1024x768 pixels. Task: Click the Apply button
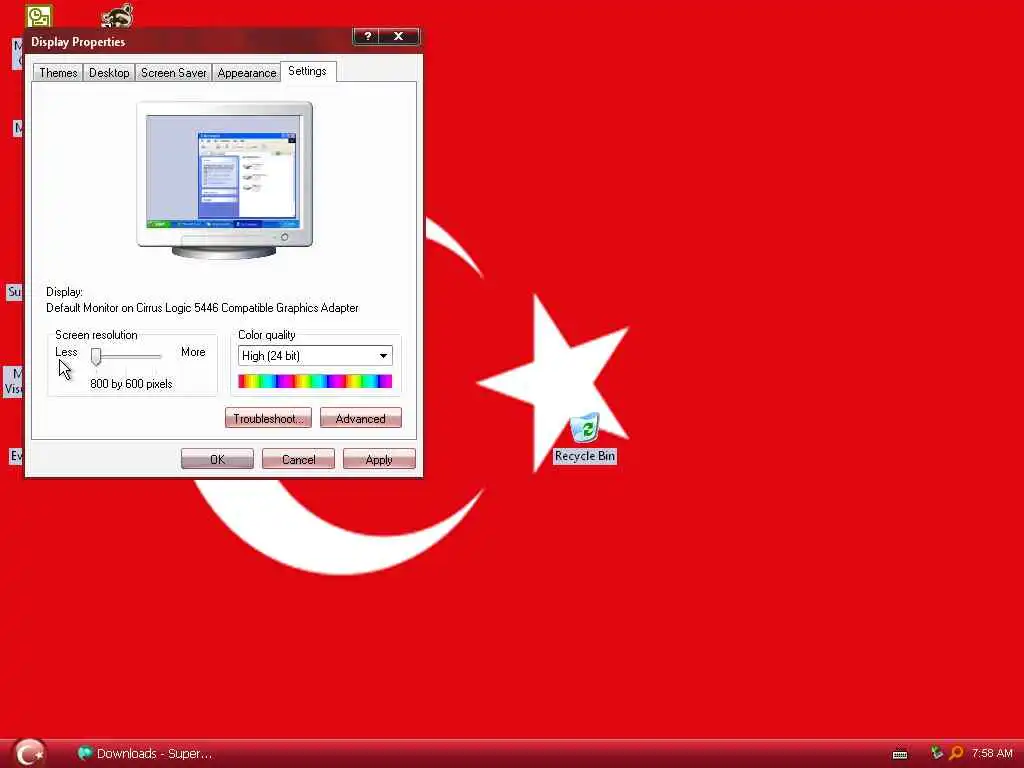pos(379,459)
